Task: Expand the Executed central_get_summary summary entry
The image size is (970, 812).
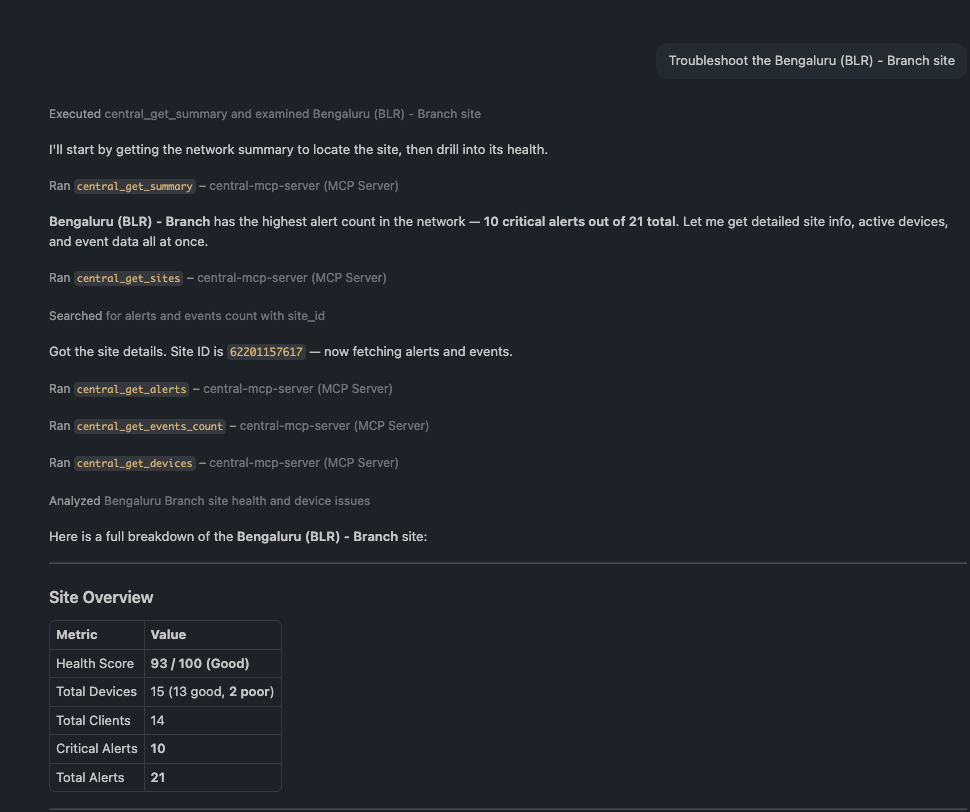Action: 264,113
